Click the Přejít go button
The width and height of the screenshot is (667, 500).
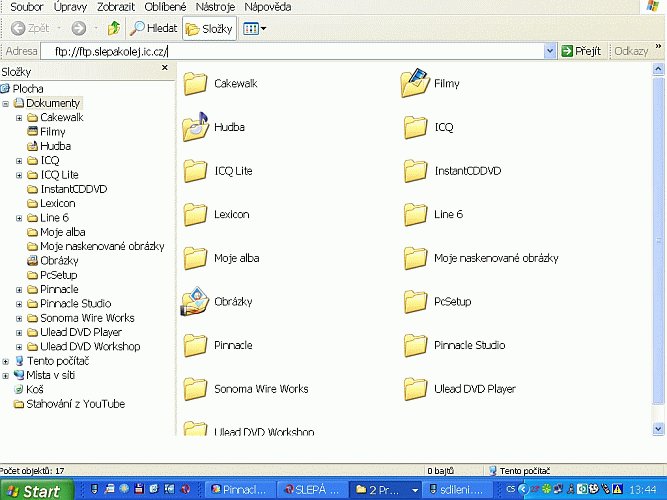tap(581, 51)
